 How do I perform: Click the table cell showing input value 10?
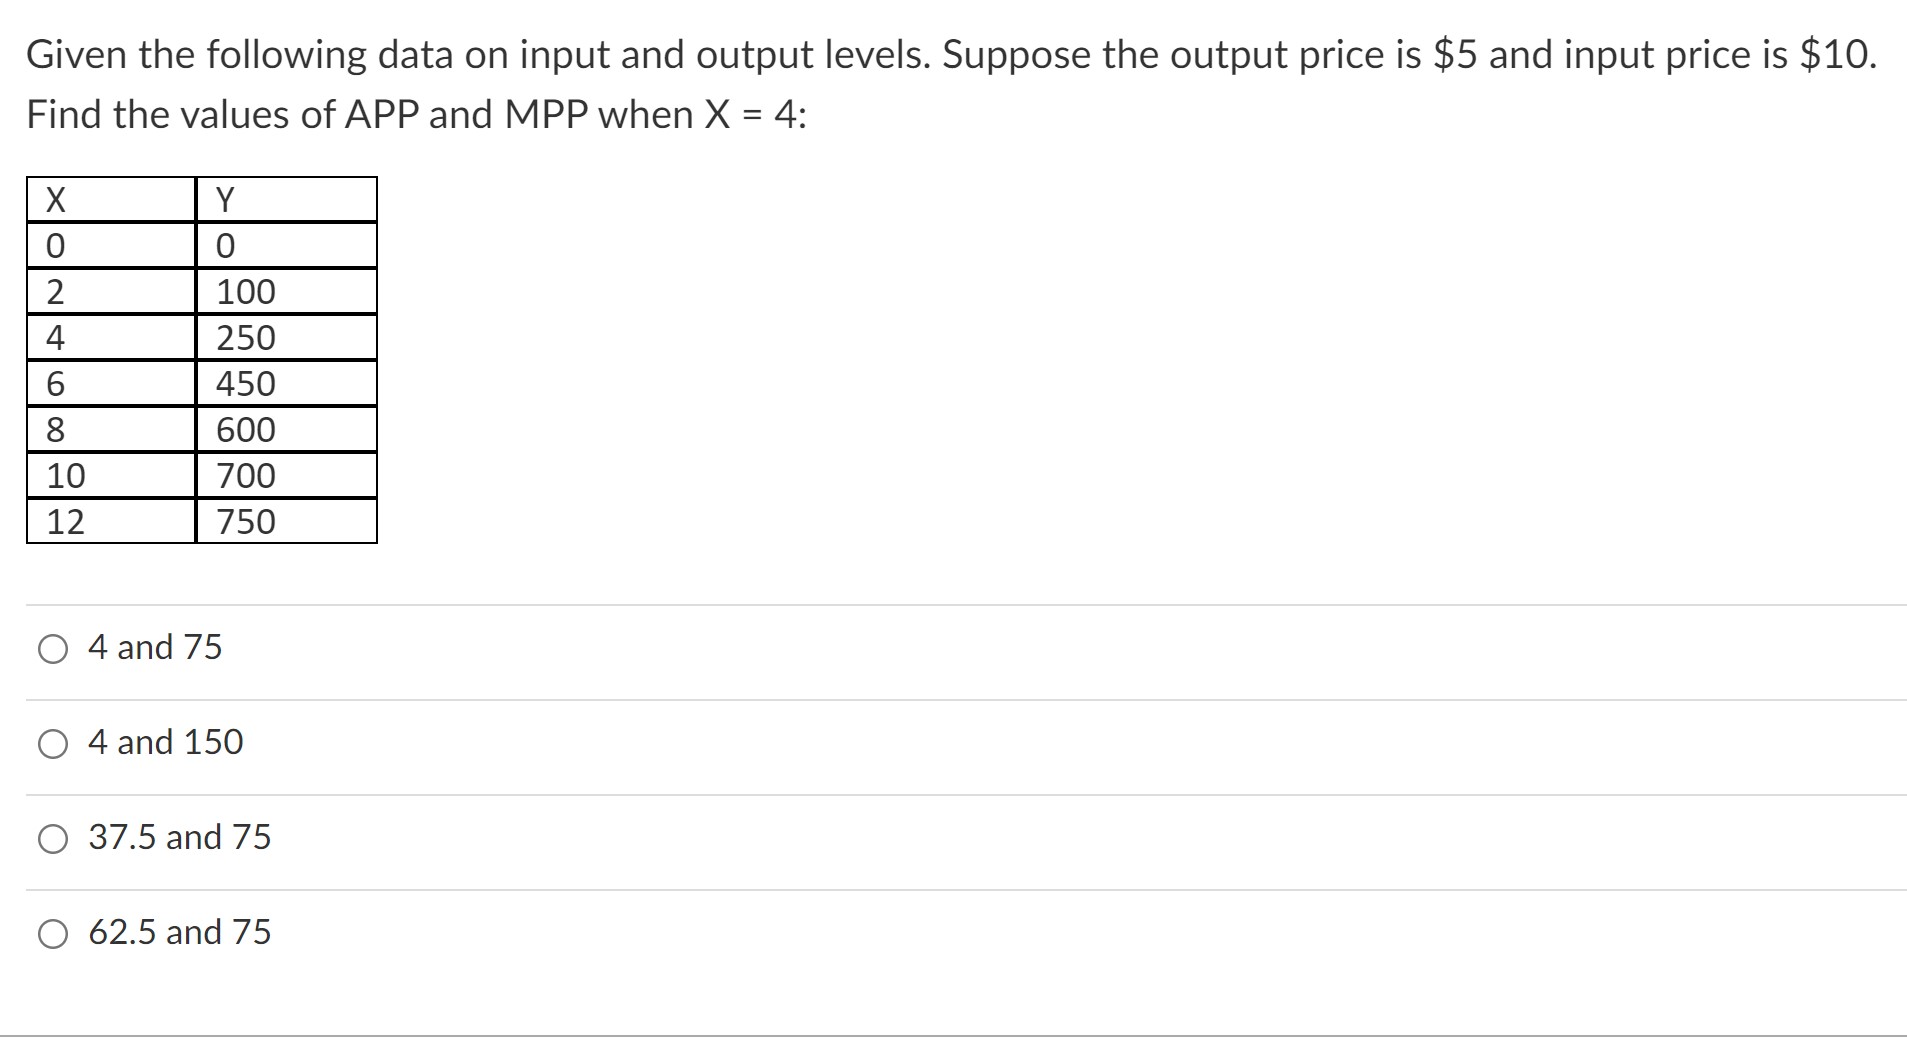[108, 475]
